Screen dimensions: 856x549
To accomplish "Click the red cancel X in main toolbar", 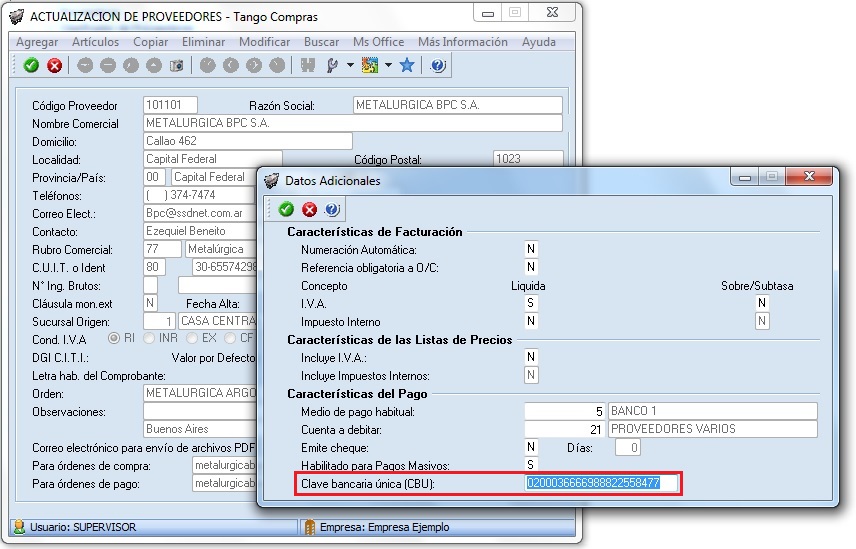I will coord(55,65).
